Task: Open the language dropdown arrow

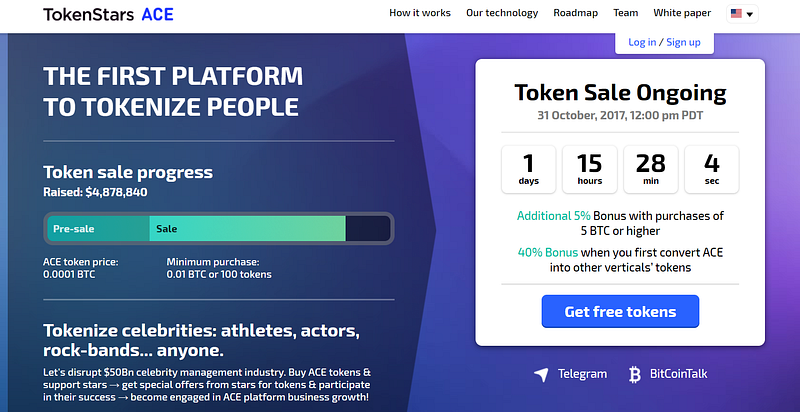Action: 749,14
